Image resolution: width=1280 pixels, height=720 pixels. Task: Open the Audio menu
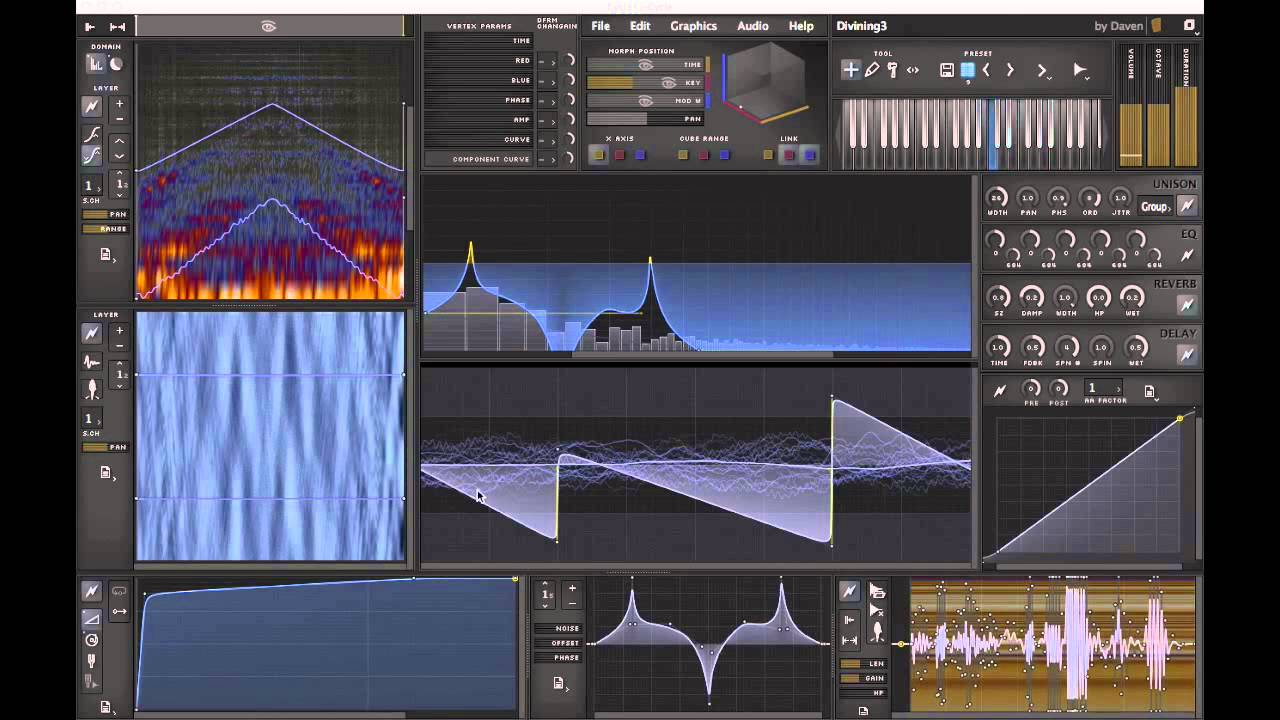click(x=753, y=26)
